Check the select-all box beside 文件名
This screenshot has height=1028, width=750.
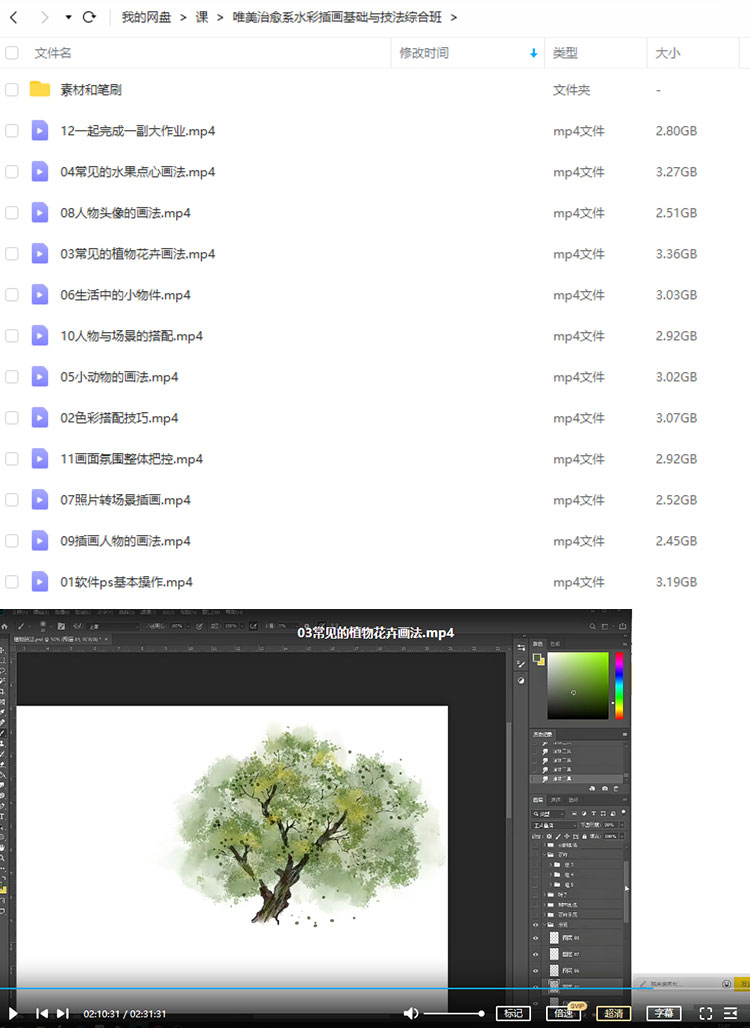tap(12, 52)
